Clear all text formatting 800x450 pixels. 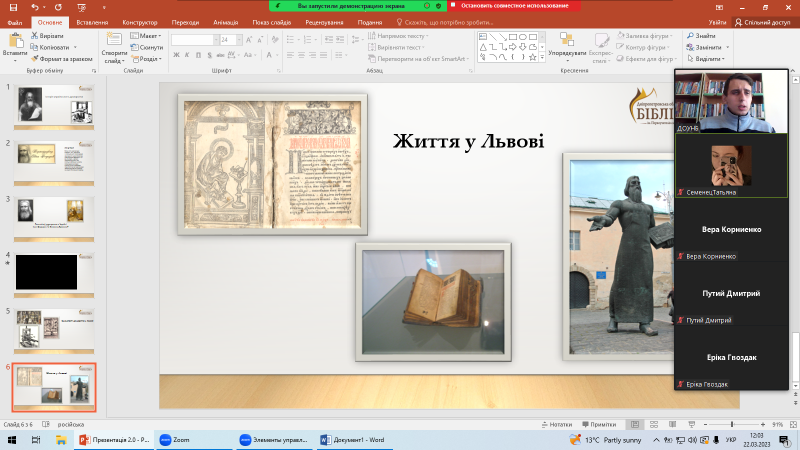275,40
